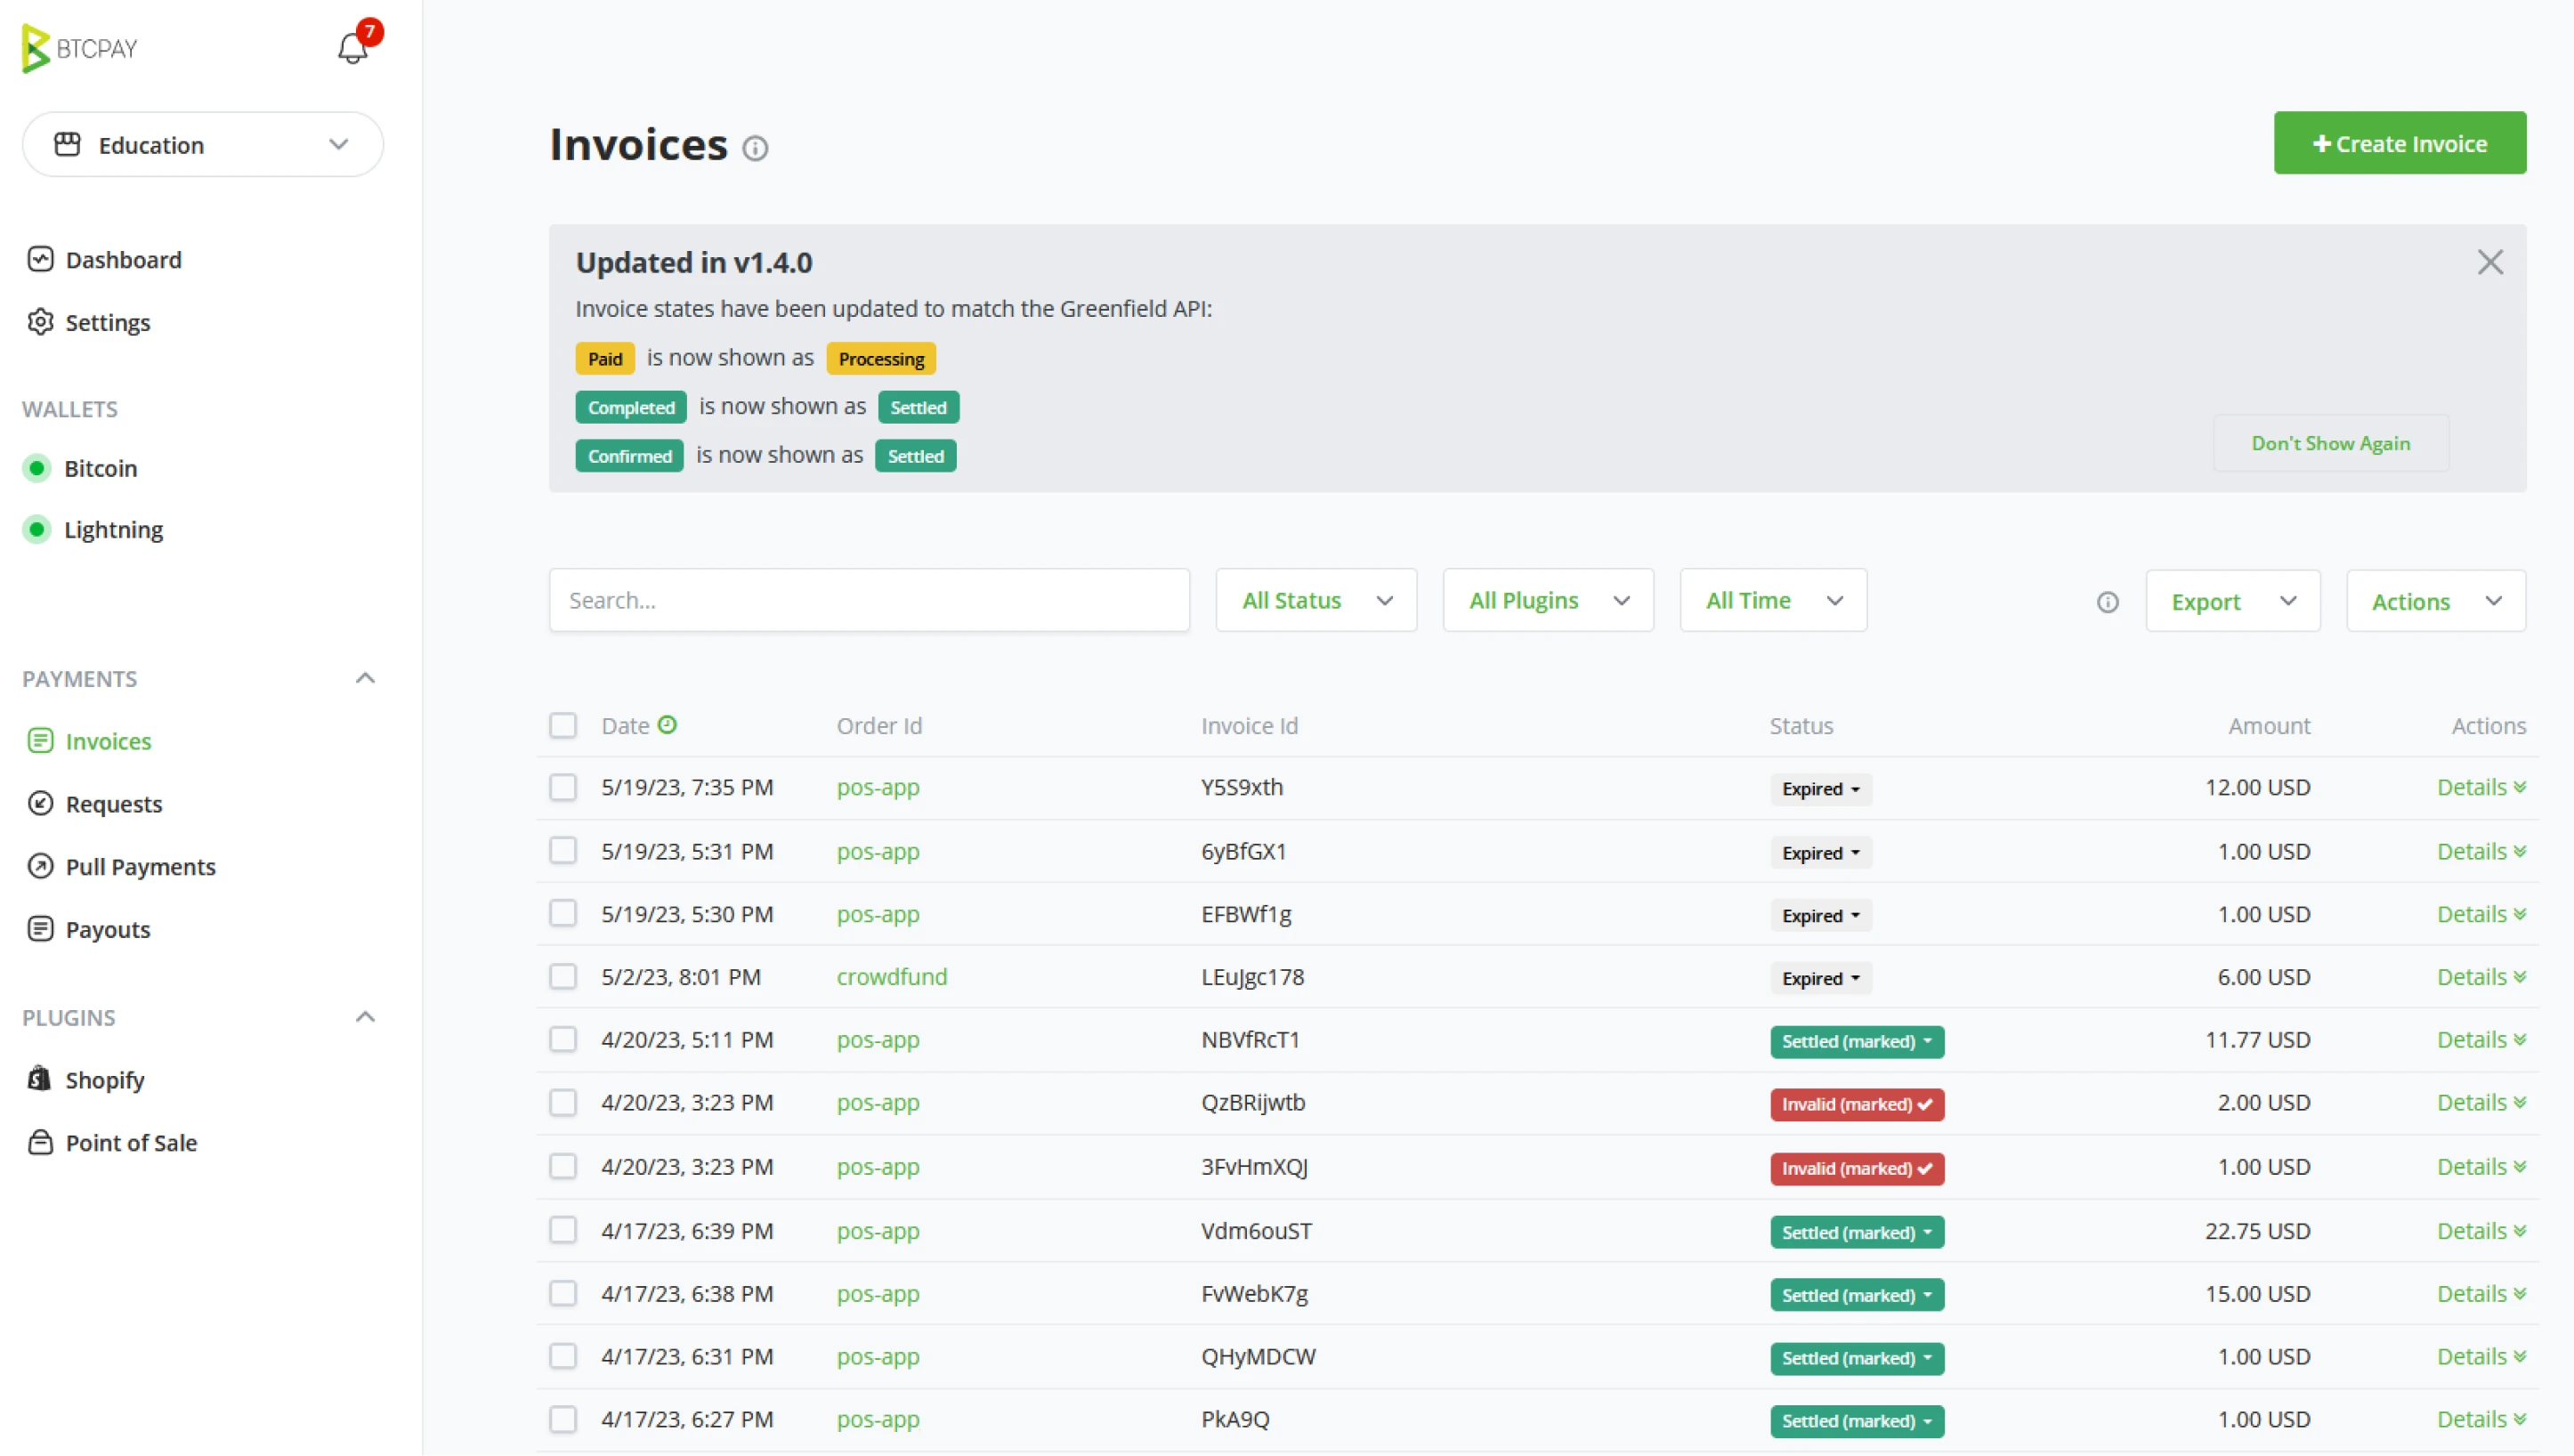Open the notifications bell
The width and height of the screenshot is (2574, 1456).
coord(352,48)
